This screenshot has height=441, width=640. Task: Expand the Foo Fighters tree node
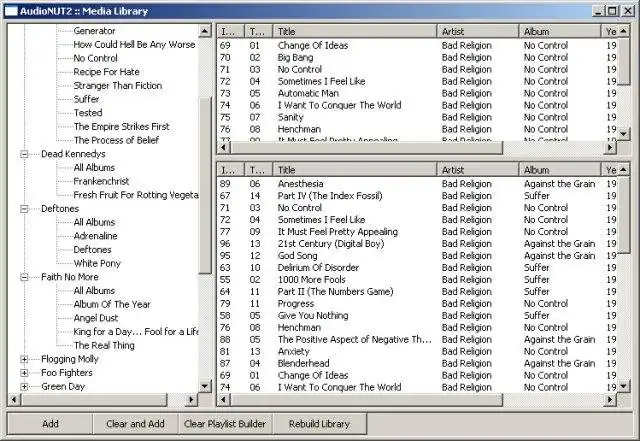tap(24, 373)
